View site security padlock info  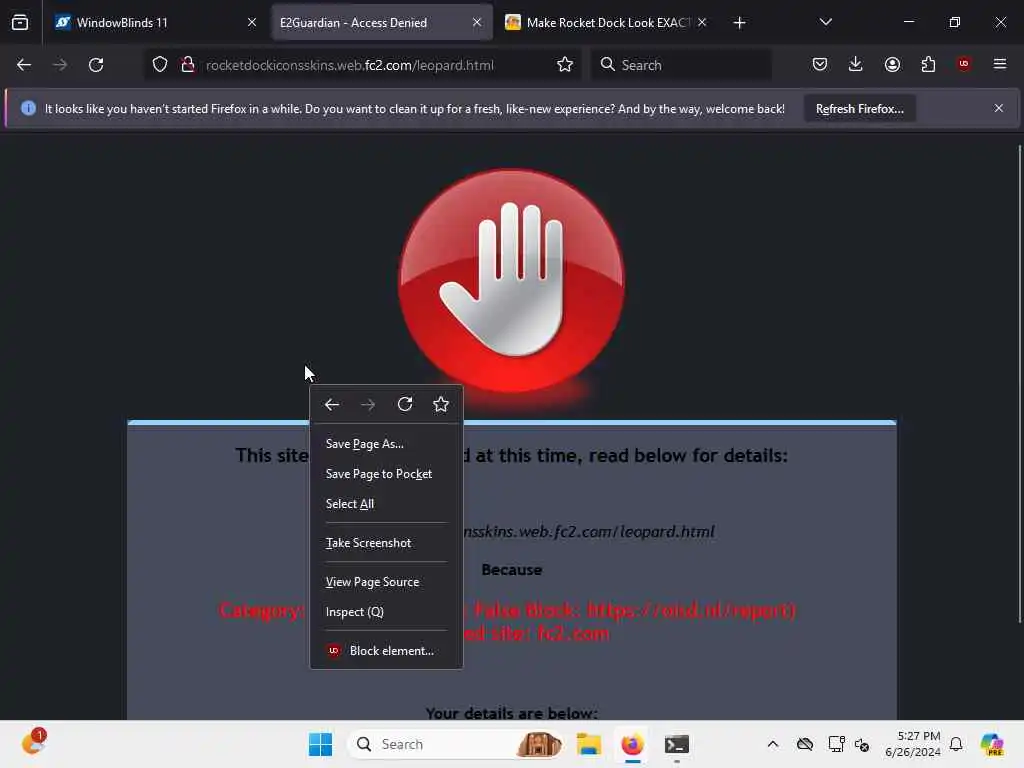tap(188, 65)
